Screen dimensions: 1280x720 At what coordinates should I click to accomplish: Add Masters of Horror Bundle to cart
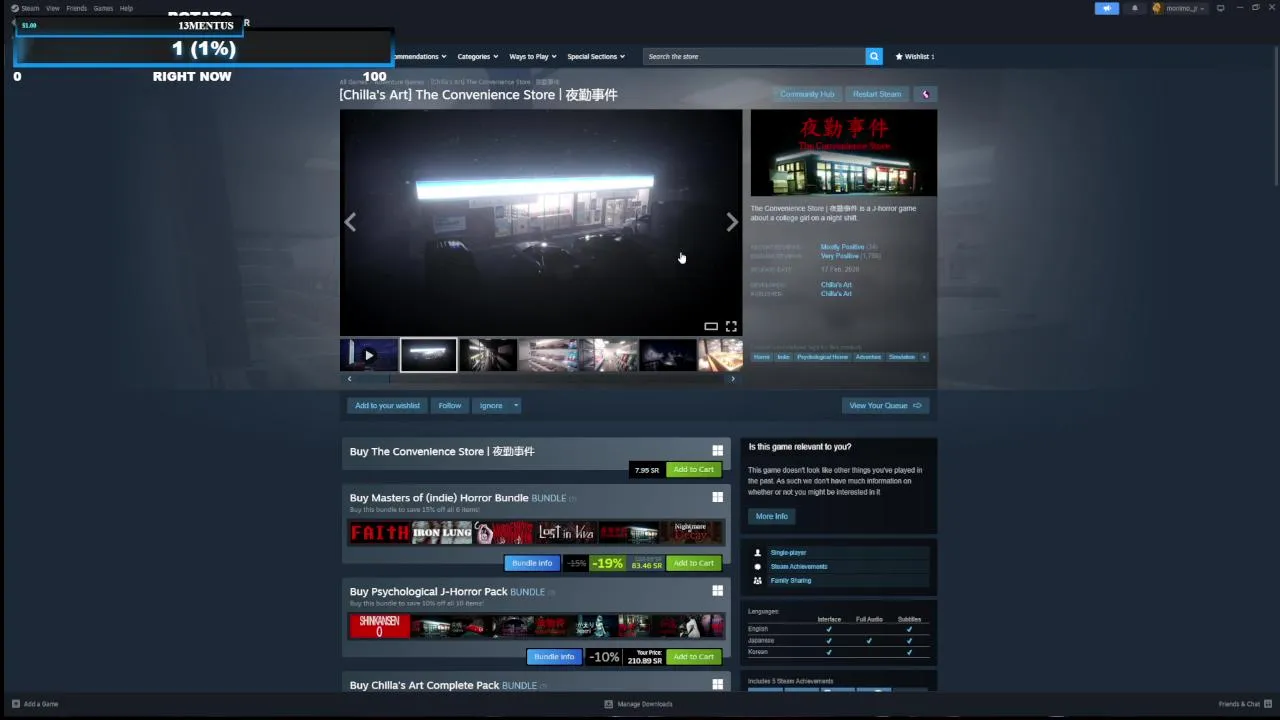tap(693, 563)
